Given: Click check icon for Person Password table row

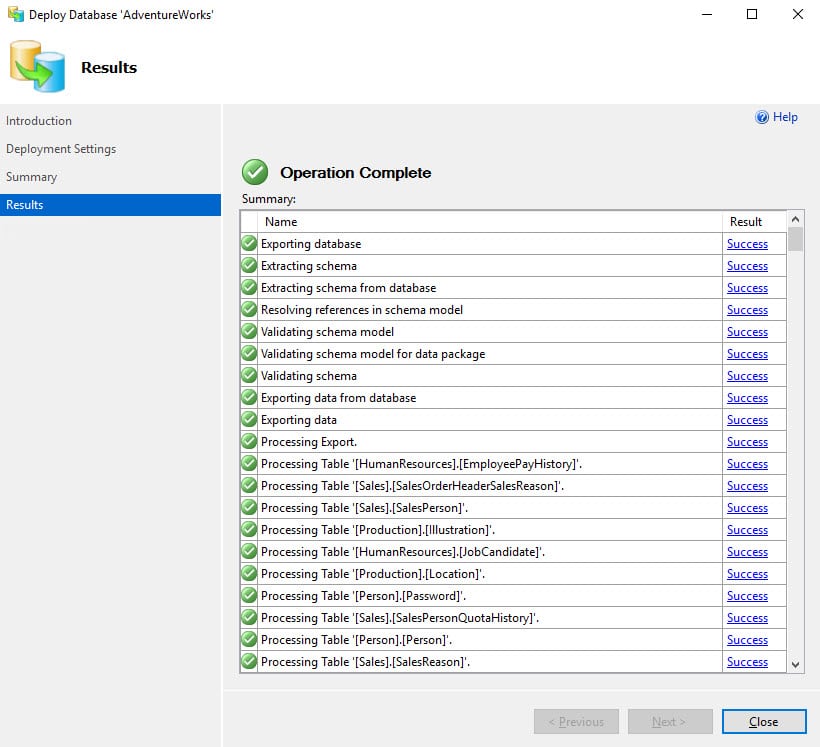Looking at the screenshot, I should (x=249, y=595).
